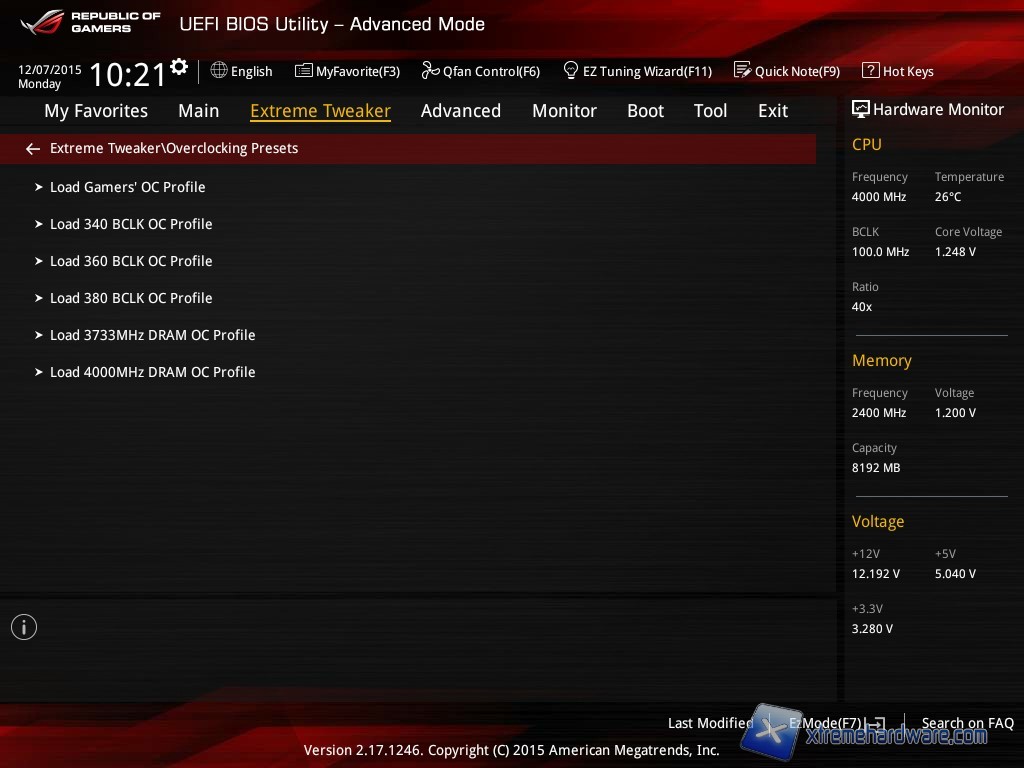Click the Last Modified button
Image resolution: width=1024 pixels, height=768 pixels.
[710, 723]
